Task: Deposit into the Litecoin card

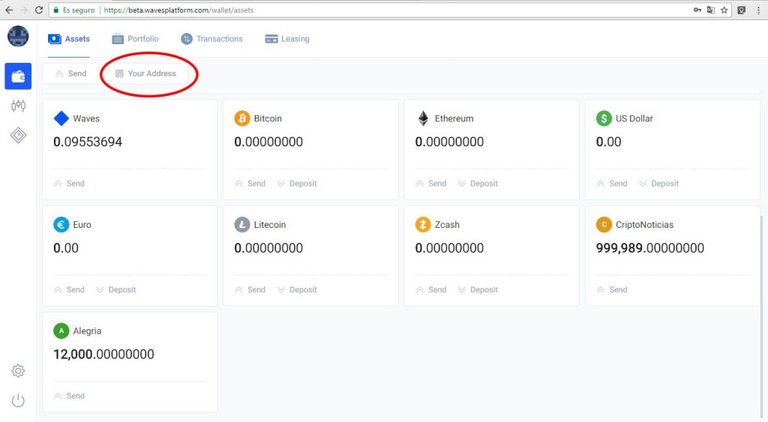Action: tap(297, 290)
